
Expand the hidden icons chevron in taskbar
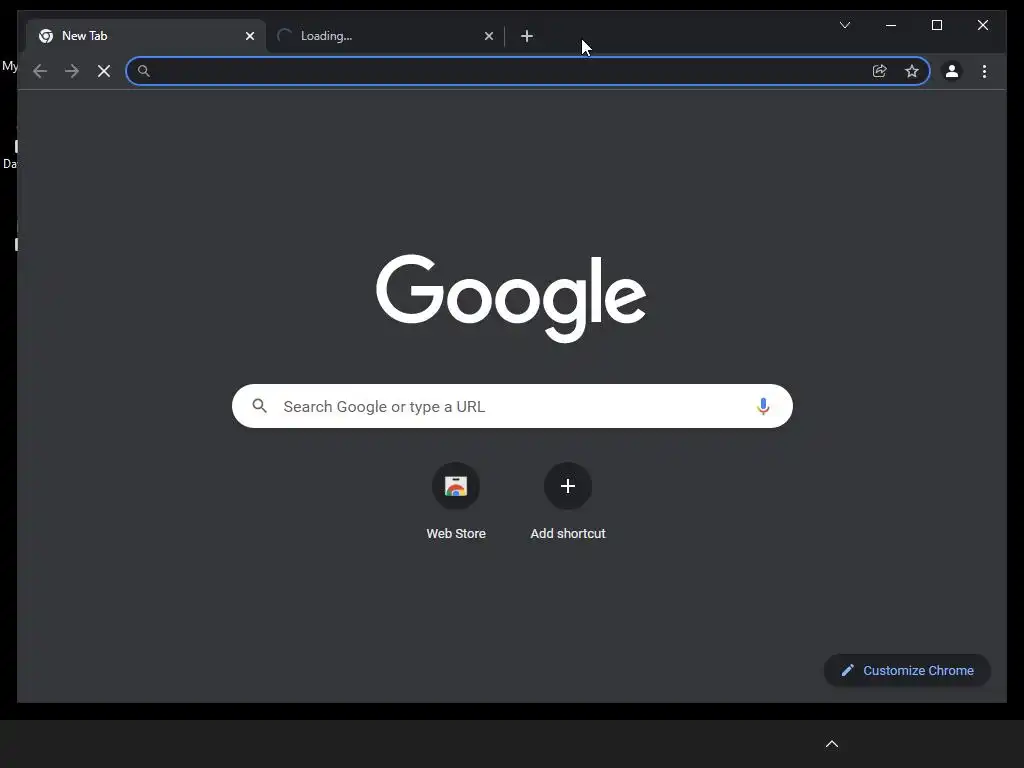832,744
